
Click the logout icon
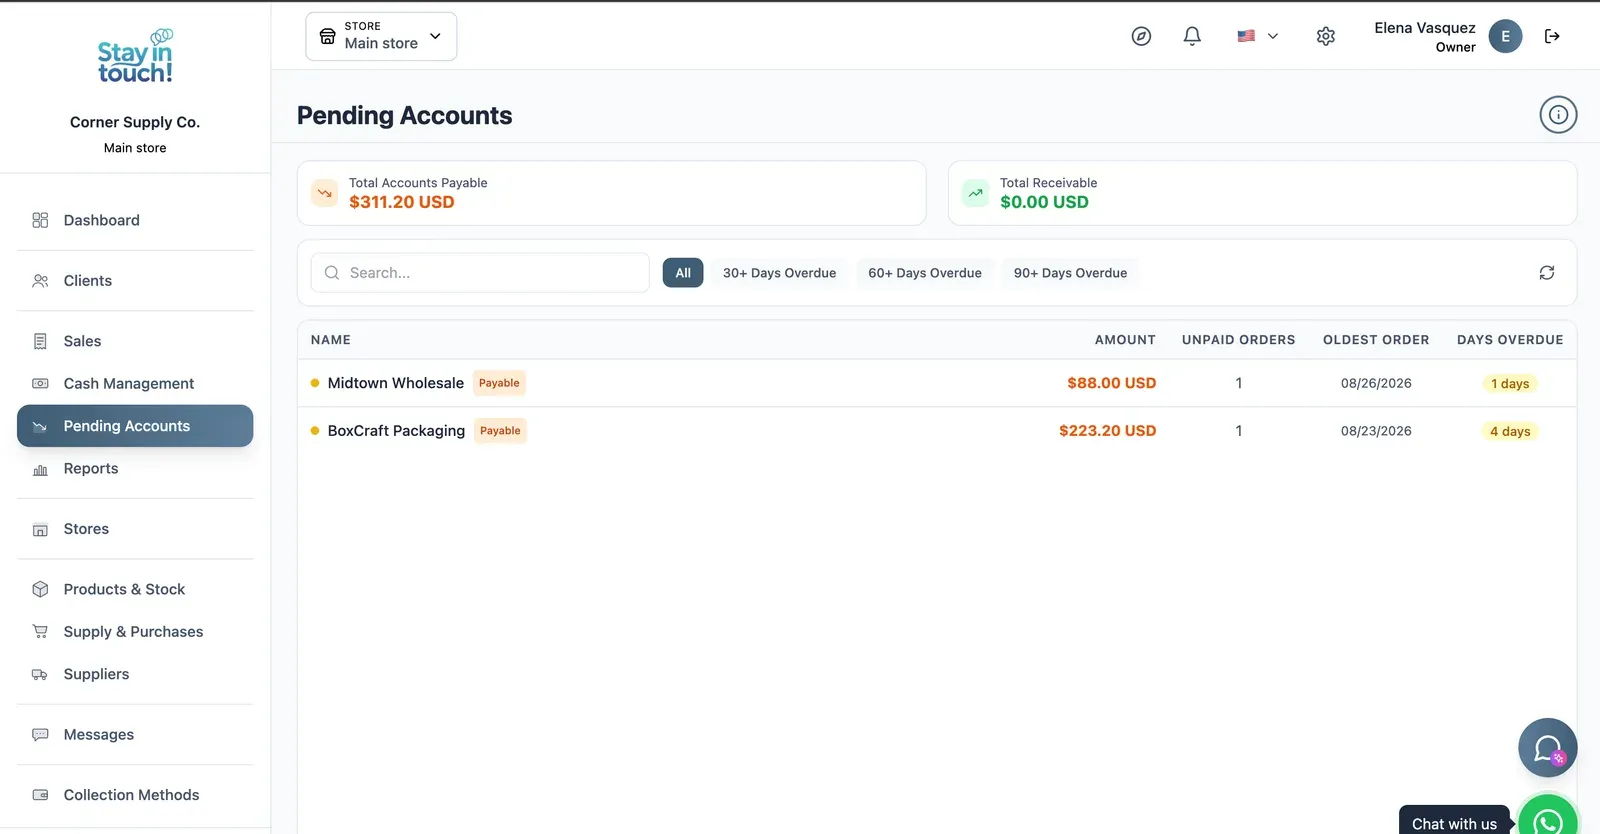click(1552, 36)
